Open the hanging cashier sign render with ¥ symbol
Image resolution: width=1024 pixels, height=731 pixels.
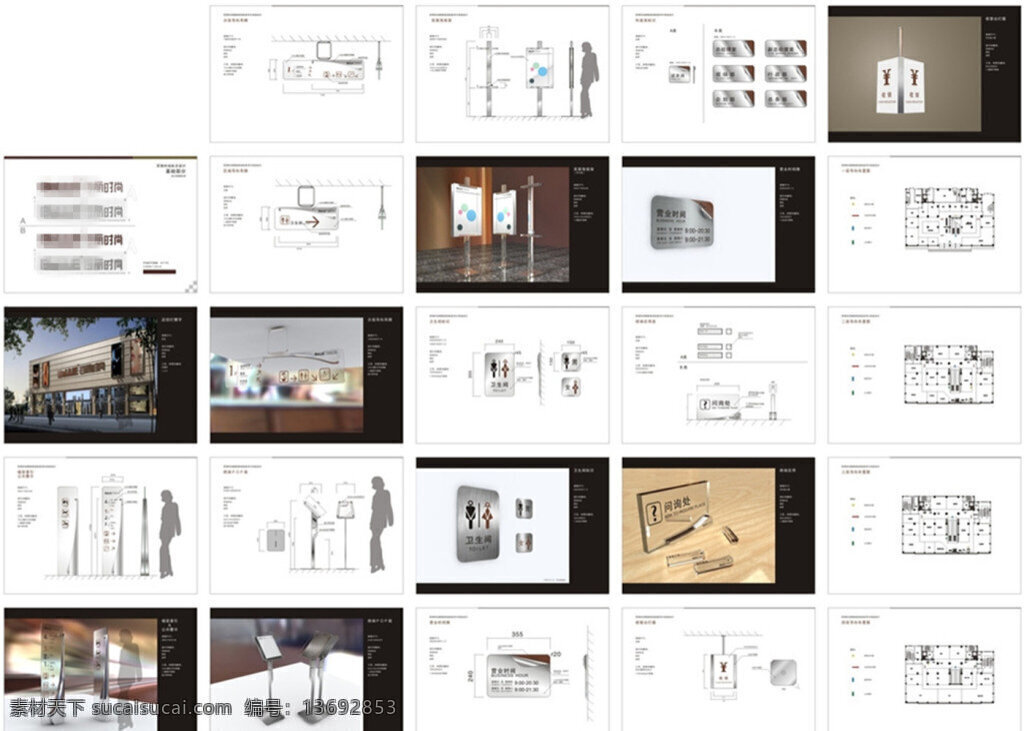[924, 74]
